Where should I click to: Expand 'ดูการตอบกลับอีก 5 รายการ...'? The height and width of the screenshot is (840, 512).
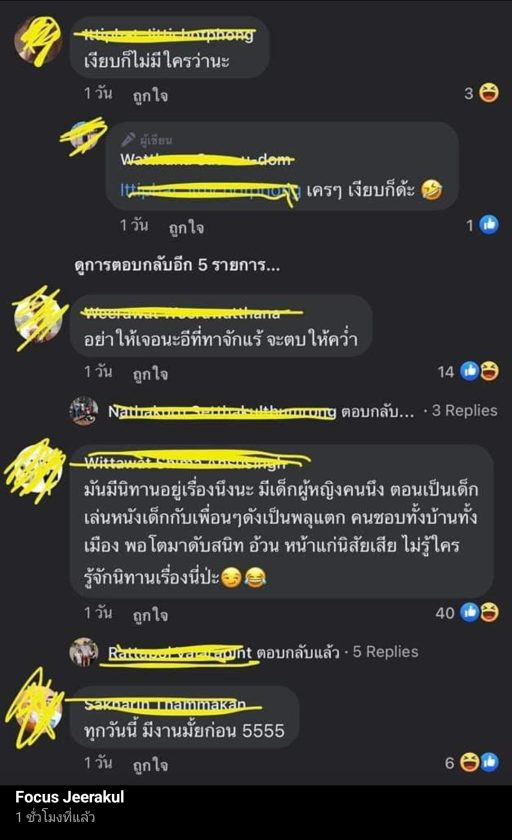(177, 265)
